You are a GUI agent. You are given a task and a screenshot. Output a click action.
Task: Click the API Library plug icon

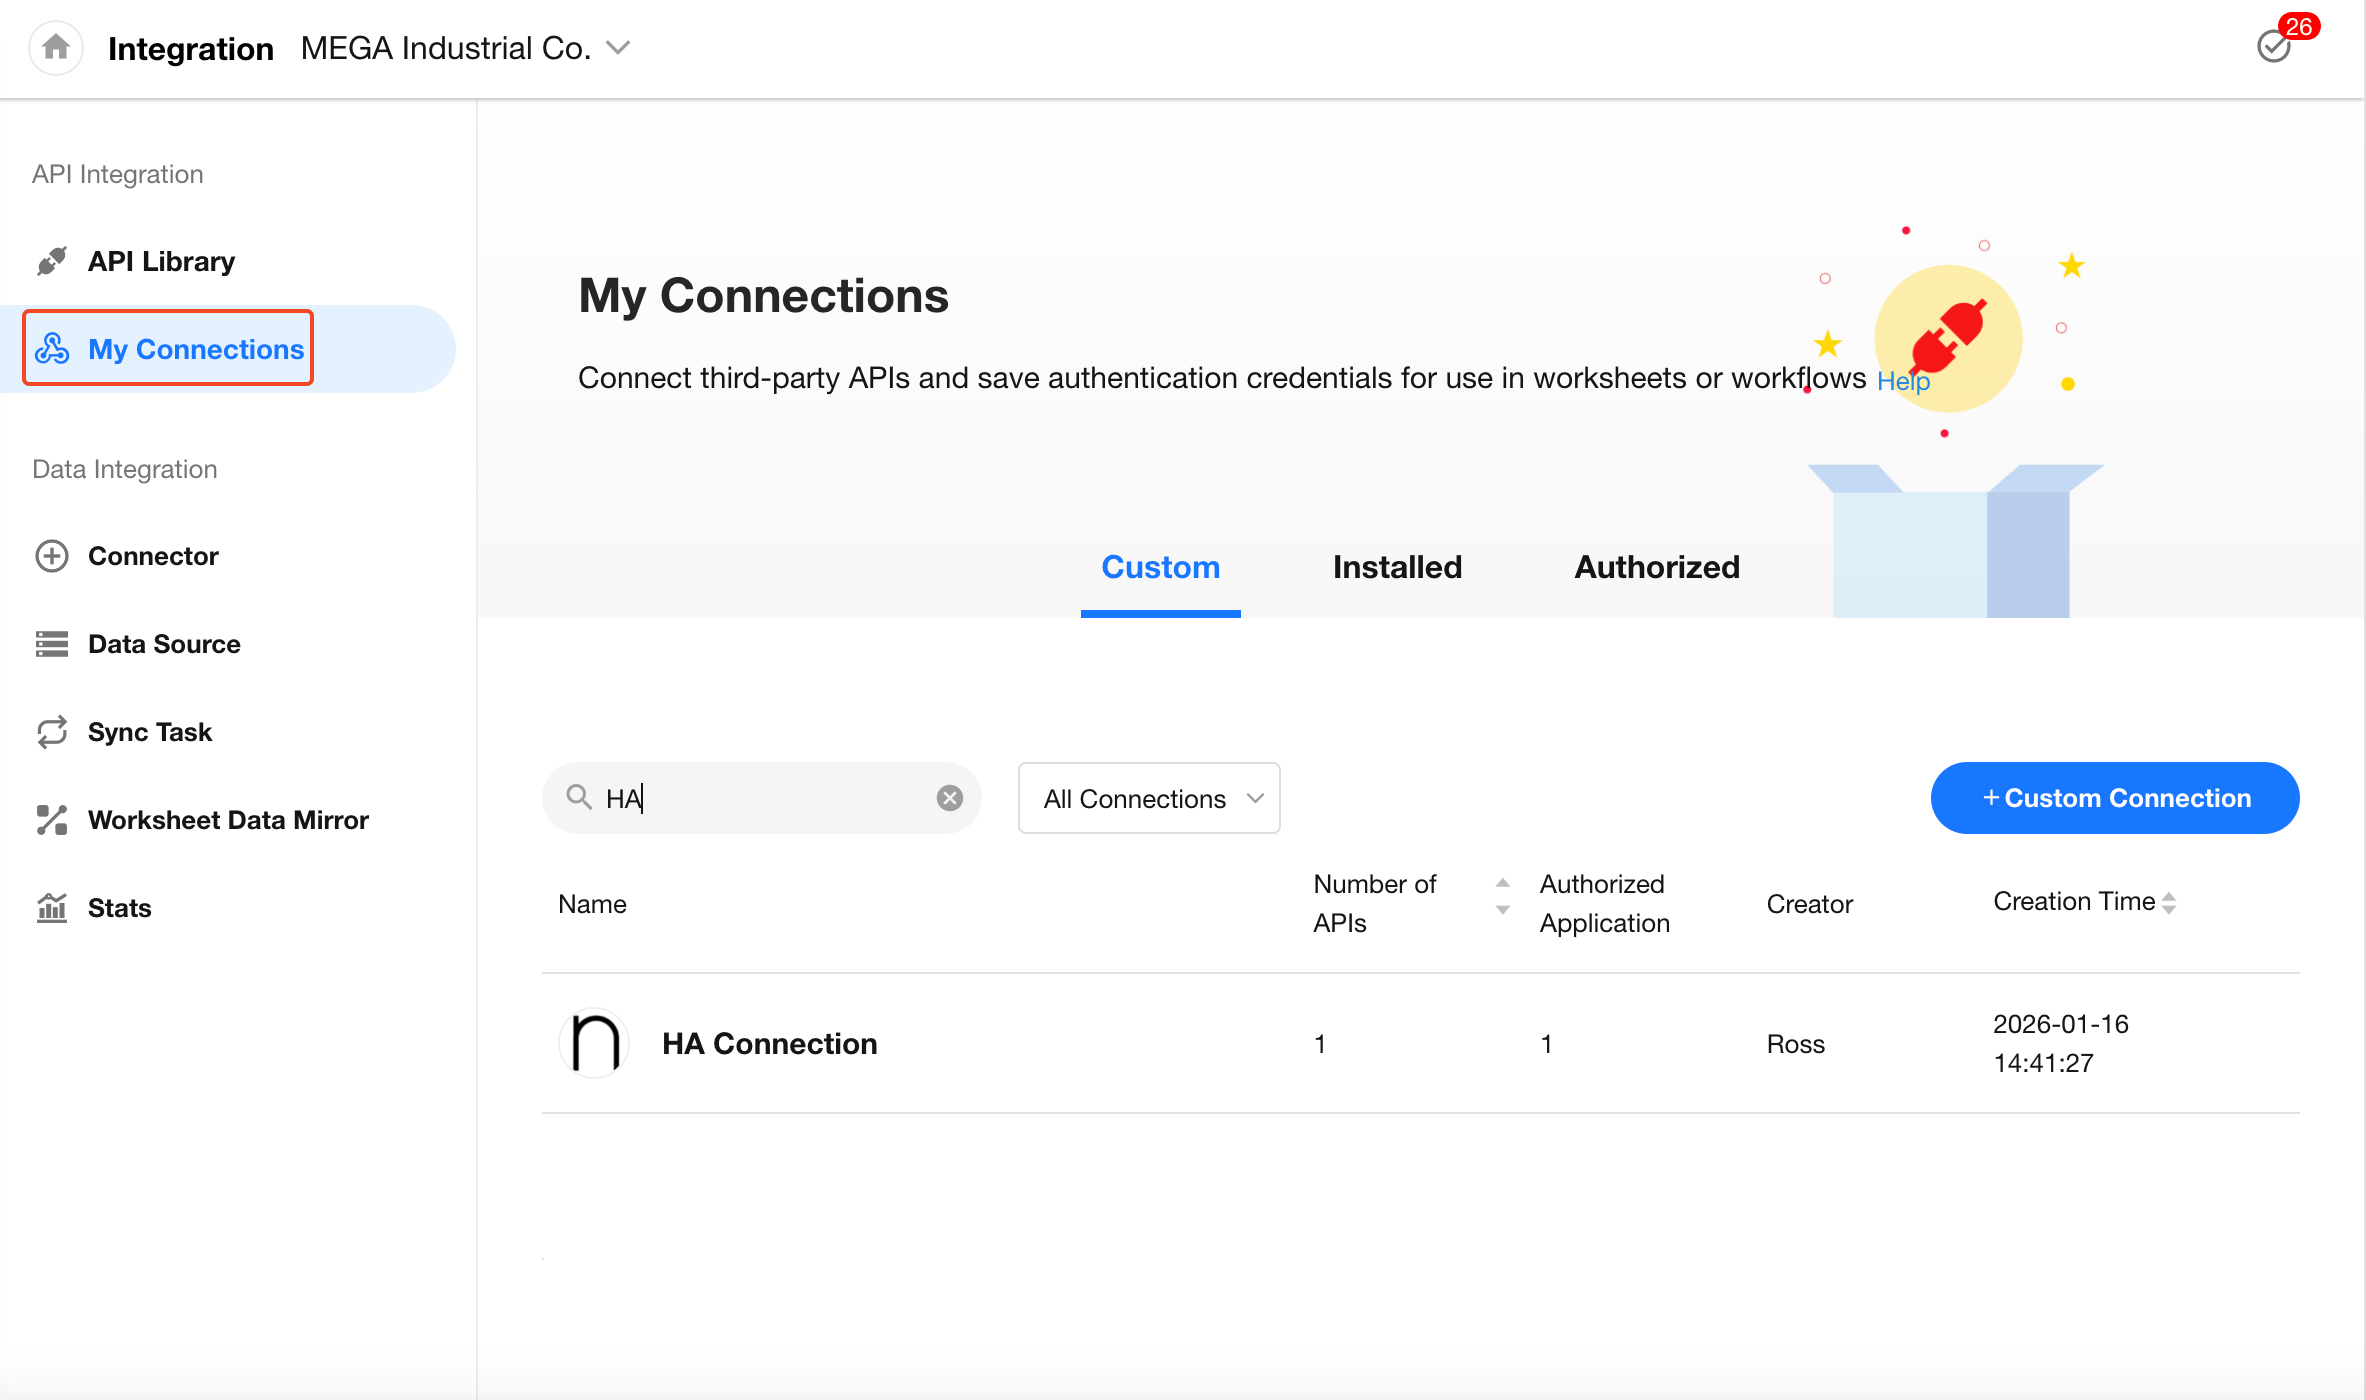52,261
